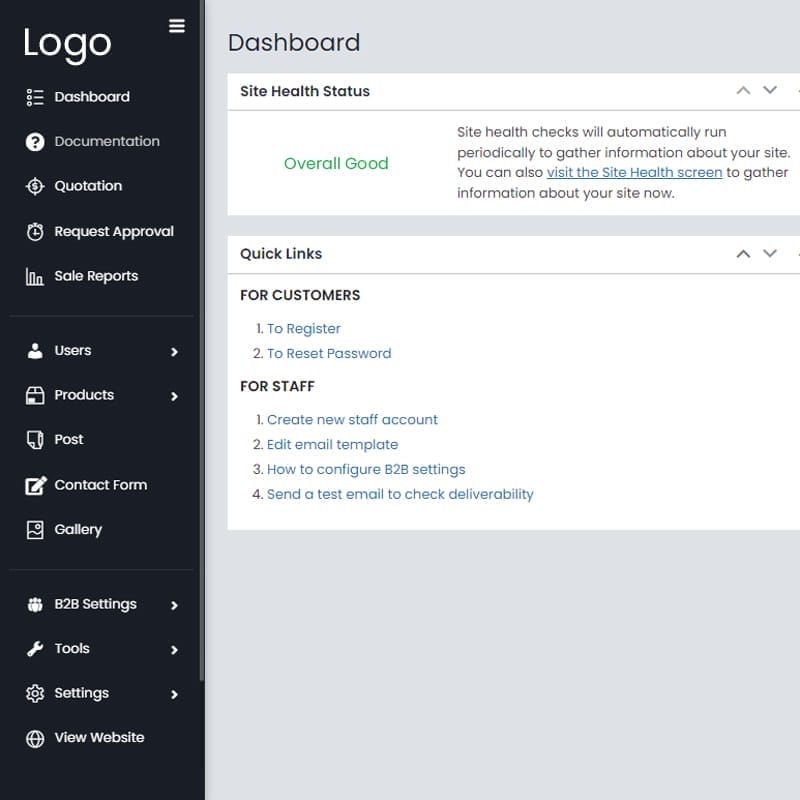Open Documentation via its question mark icon
800x800 pixels.
[34, 141]
